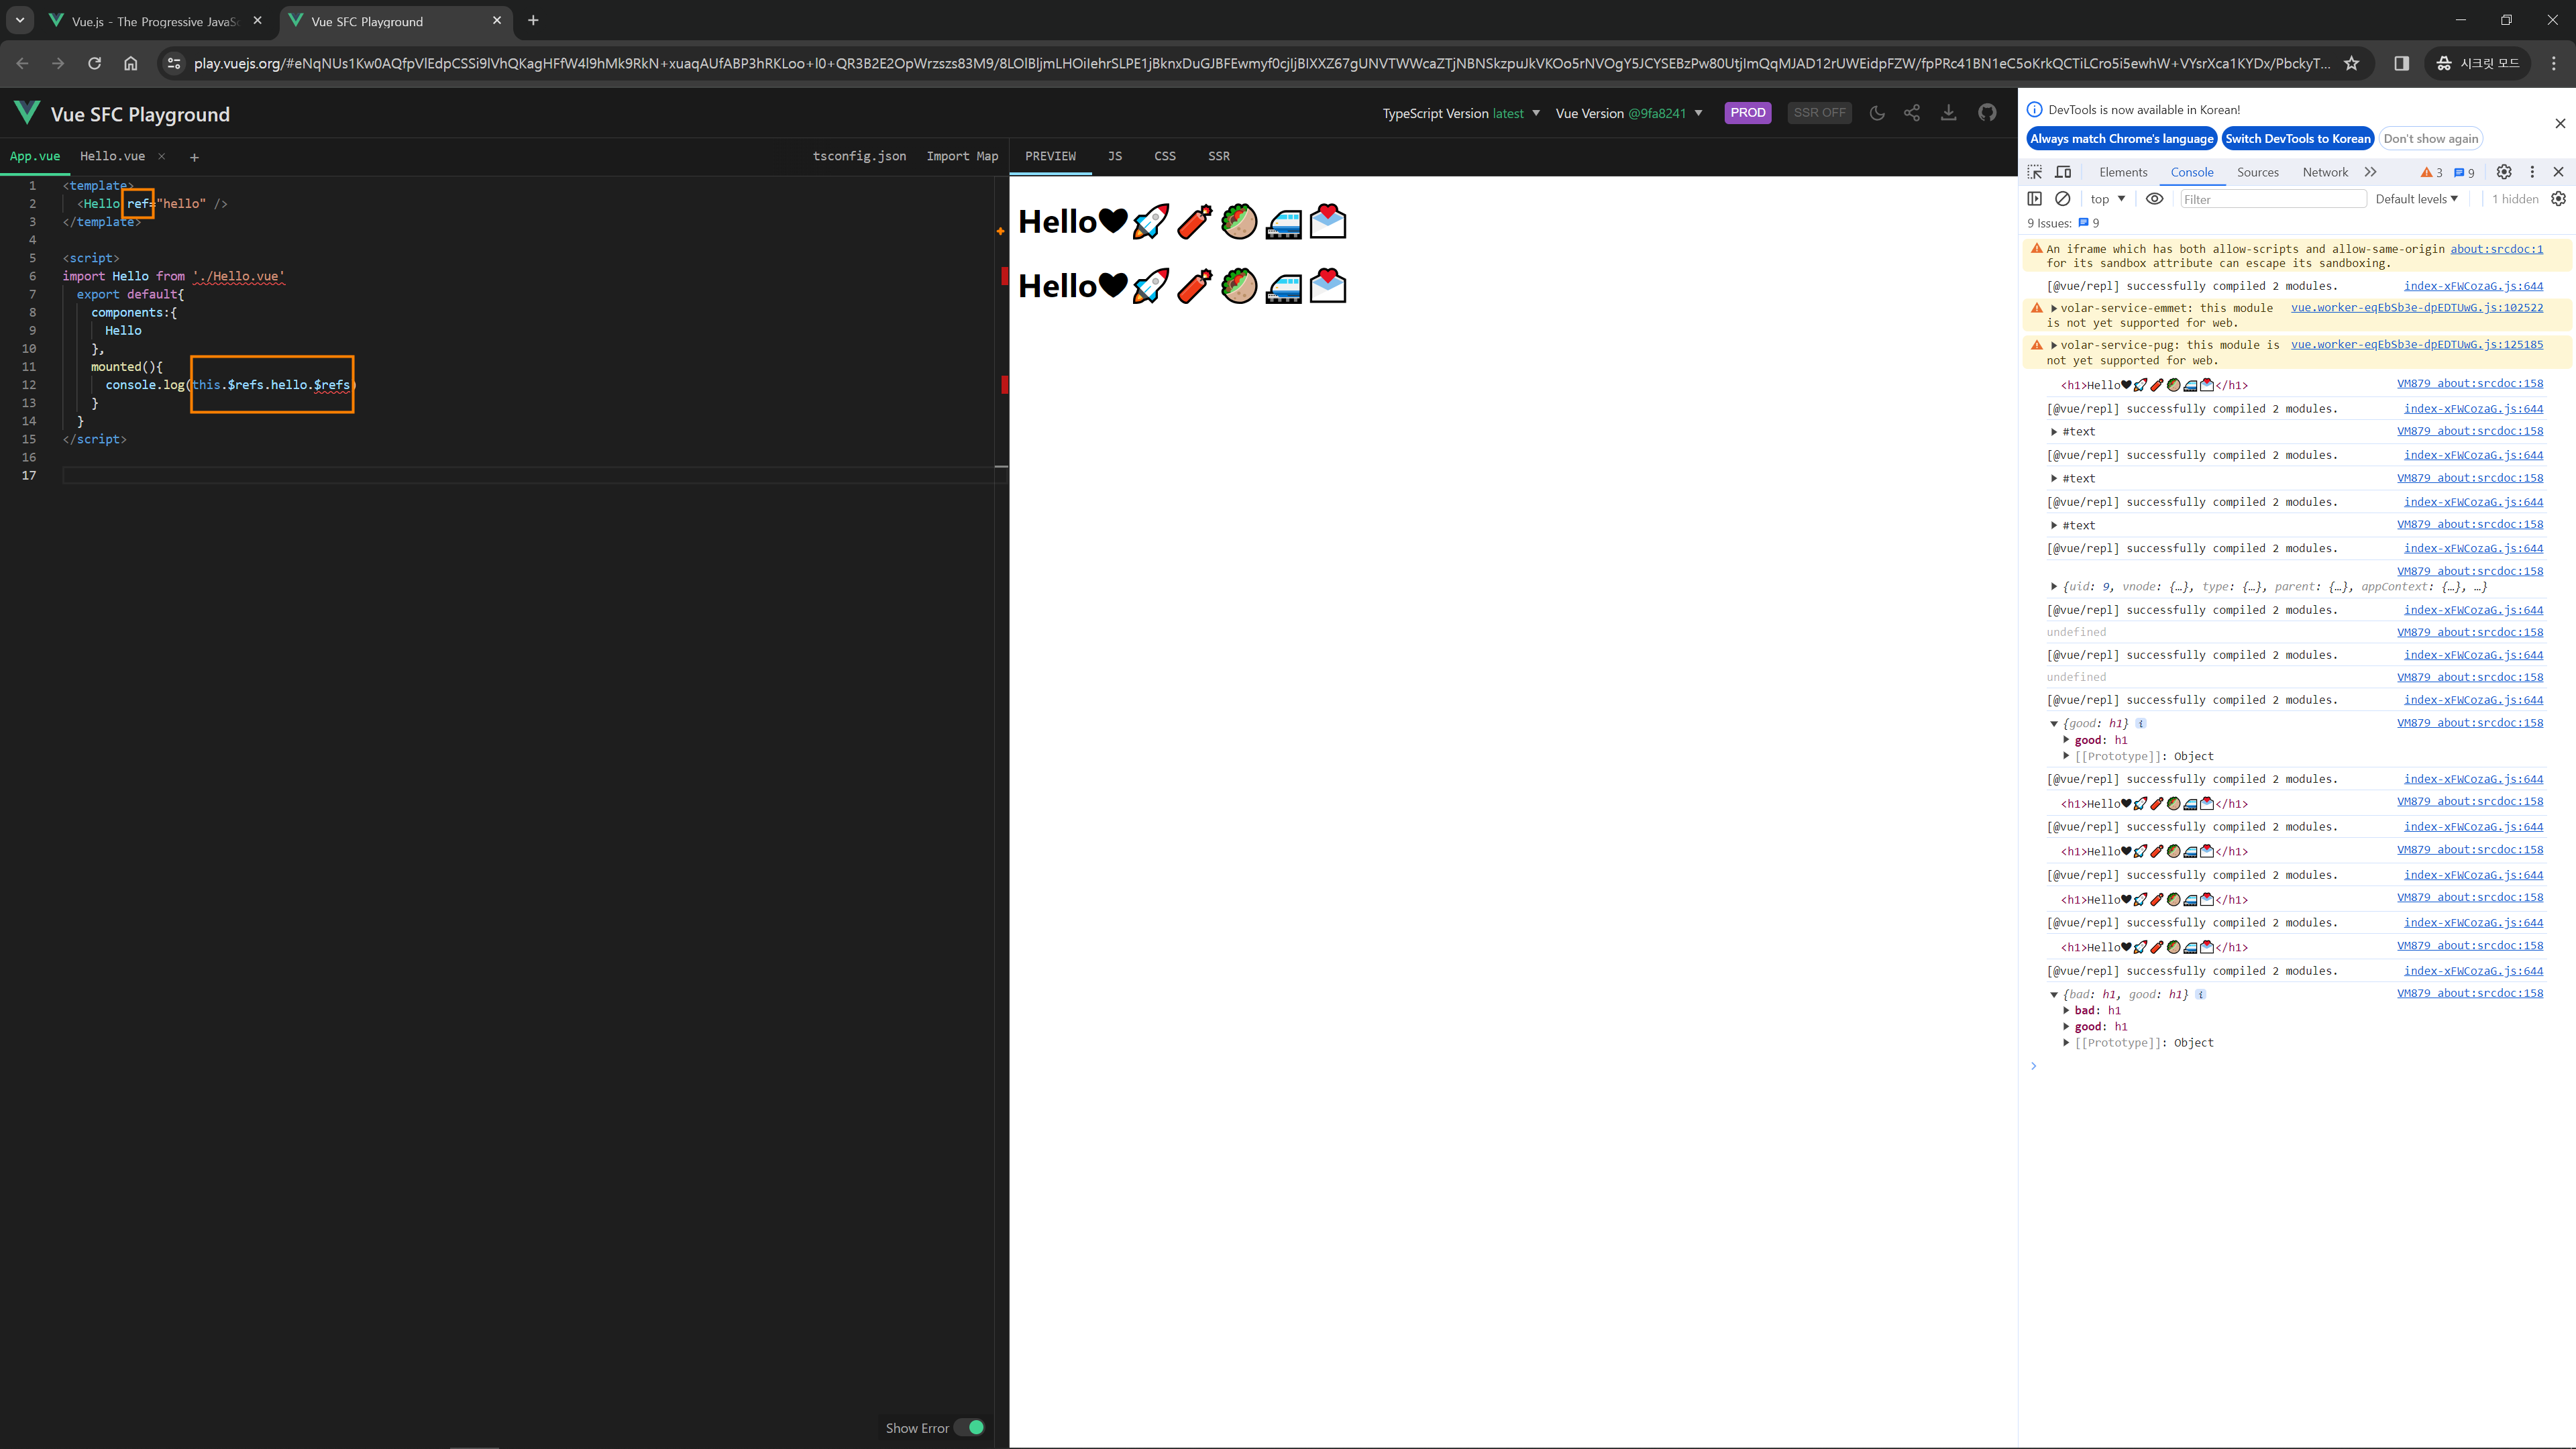Download project files icon
Screen dimensions: 2576x1449
click(1949, 113)
